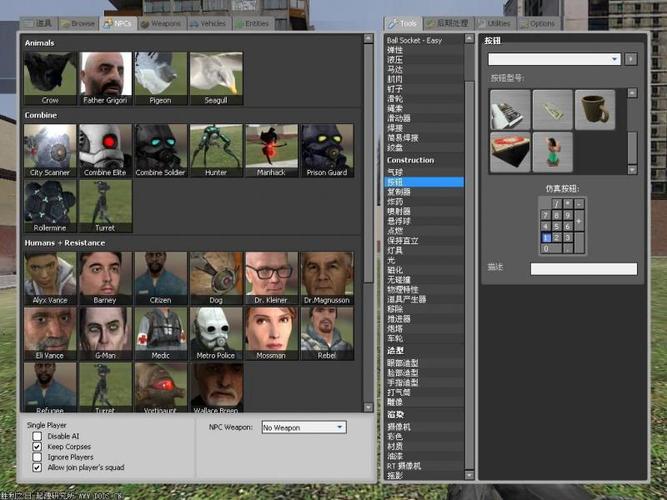Choose the 道具产生器 tool
The height and width of the screenshot is (500, 667).
[x=424, y=299]
